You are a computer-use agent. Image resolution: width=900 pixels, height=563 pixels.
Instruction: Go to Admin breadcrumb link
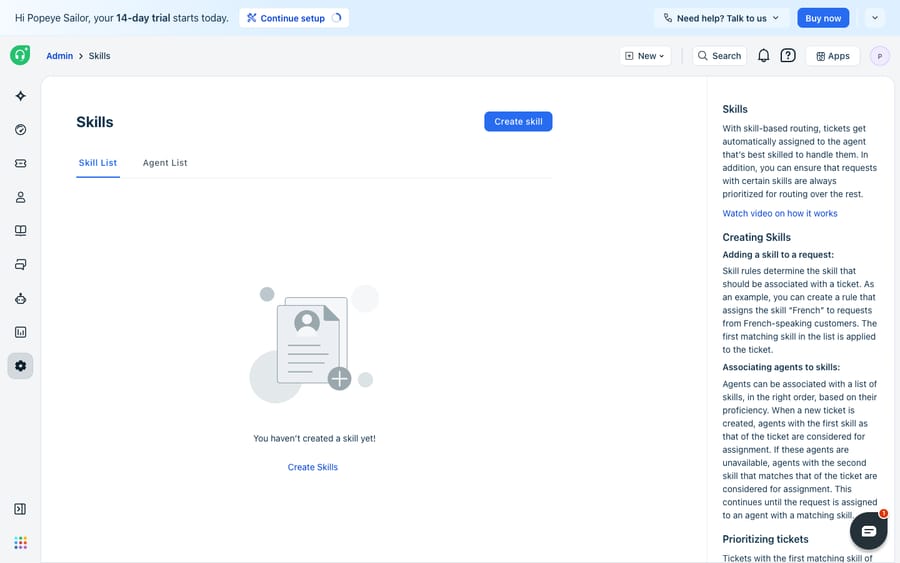pyautogui.click(x=60, y=56)
